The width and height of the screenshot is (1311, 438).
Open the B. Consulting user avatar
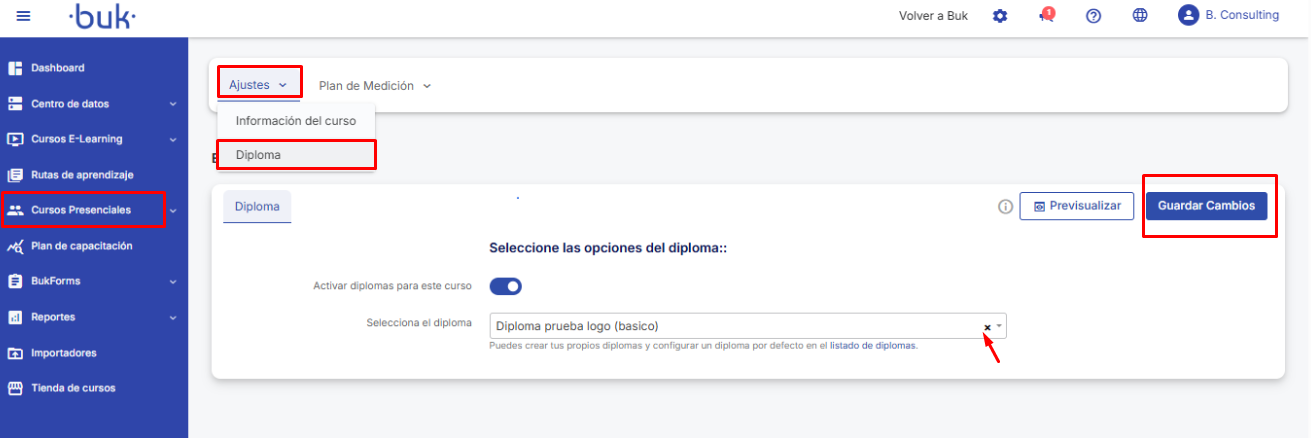pos(1188,15)
